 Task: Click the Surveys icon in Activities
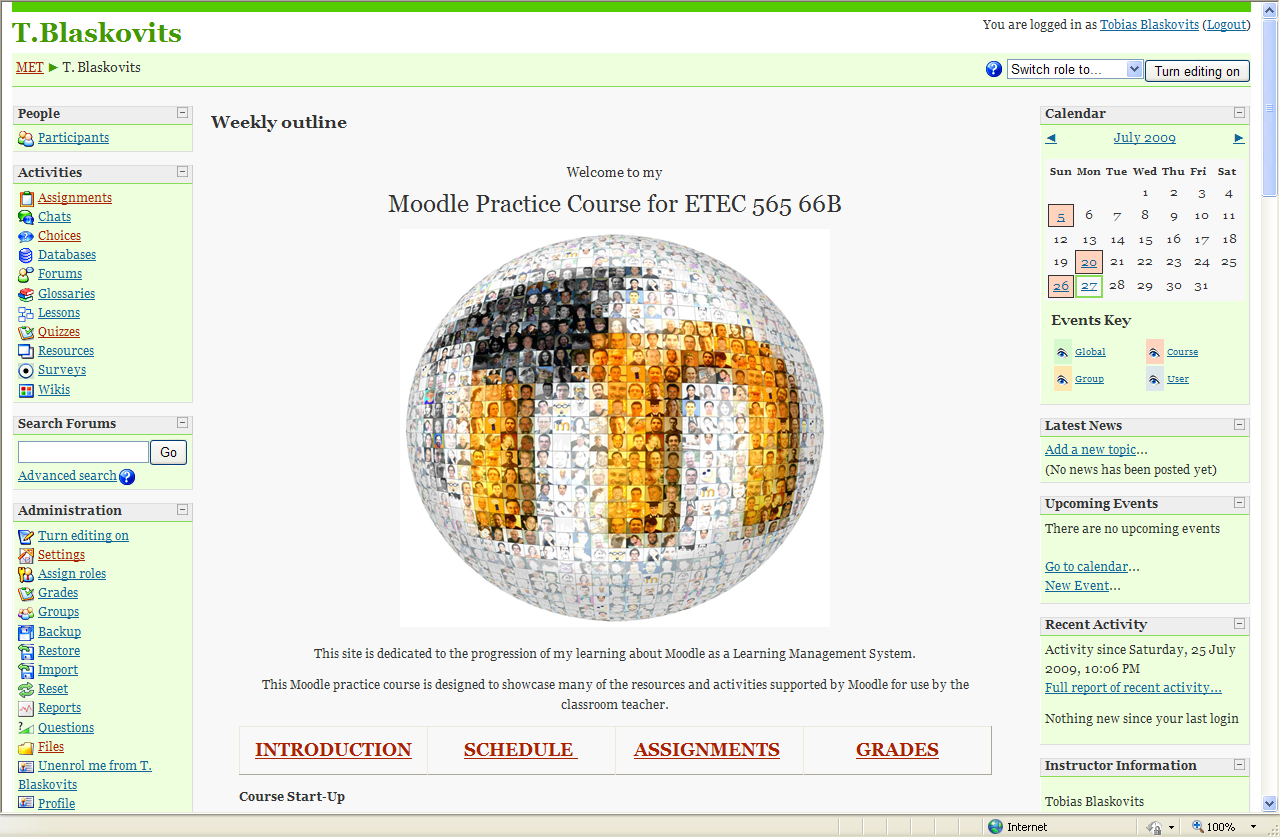(26, 370)
